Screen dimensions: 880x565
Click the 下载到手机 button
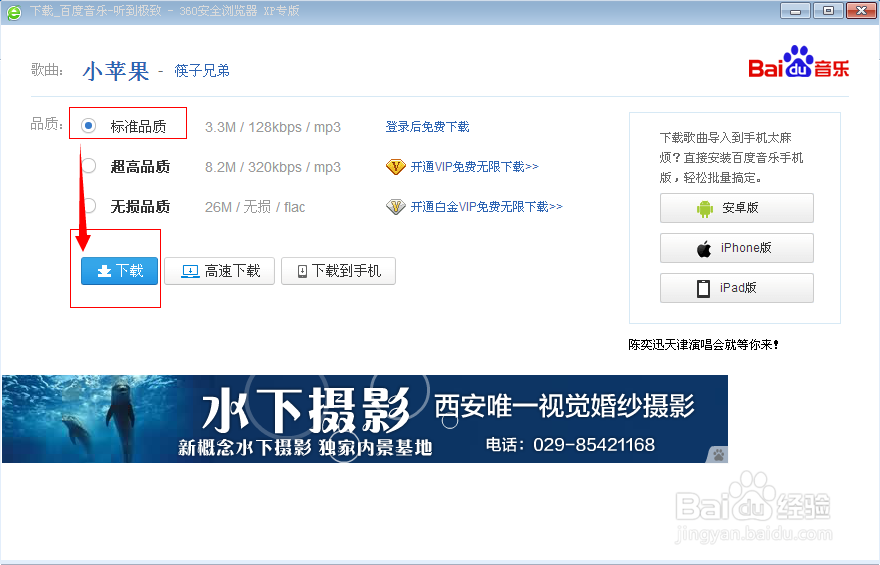coord(338,271)
